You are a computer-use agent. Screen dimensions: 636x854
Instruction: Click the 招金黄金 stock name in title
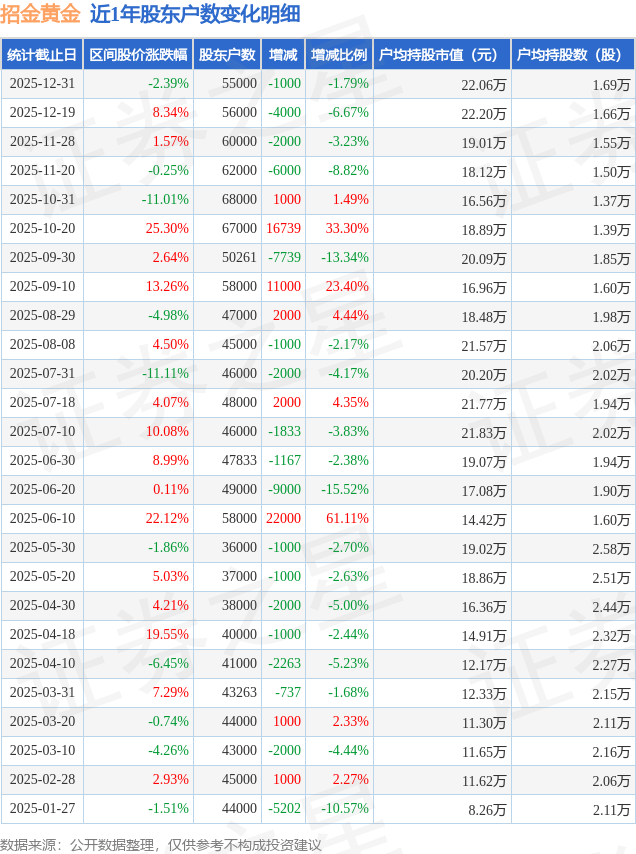tap(40, 14)
